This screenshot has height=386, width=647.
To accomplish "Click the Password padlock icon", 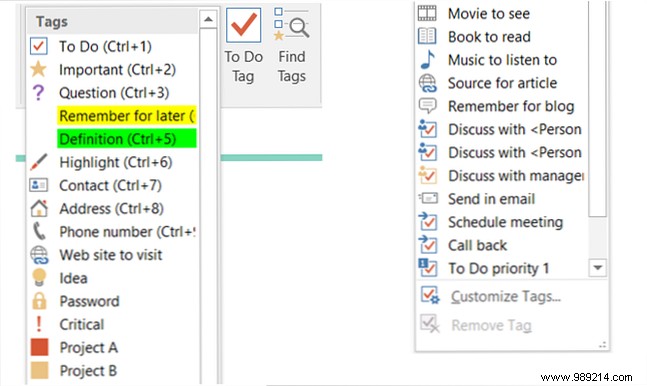I will click(39, 301).
